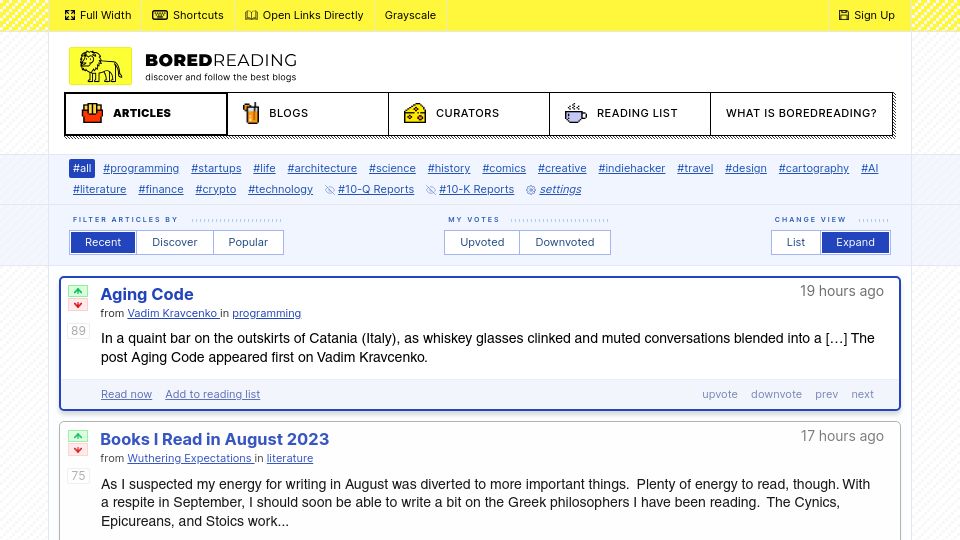Image resolution: width=960 pixels, height=540 pixels.
Task: Open tag settings link
Action: (560, 190)
